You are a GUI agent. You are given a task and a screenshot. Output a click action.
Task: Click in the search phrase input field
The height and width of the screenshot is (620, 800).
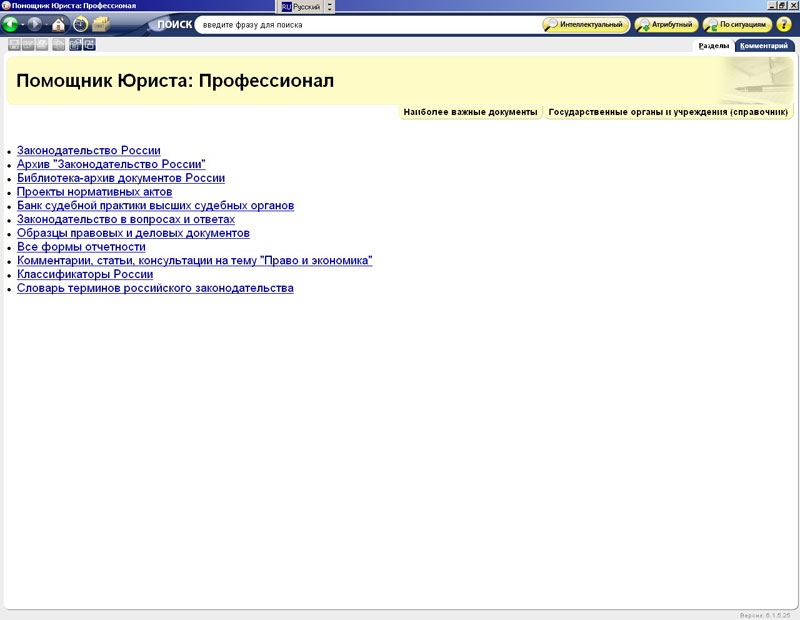(x=365, y=24)
